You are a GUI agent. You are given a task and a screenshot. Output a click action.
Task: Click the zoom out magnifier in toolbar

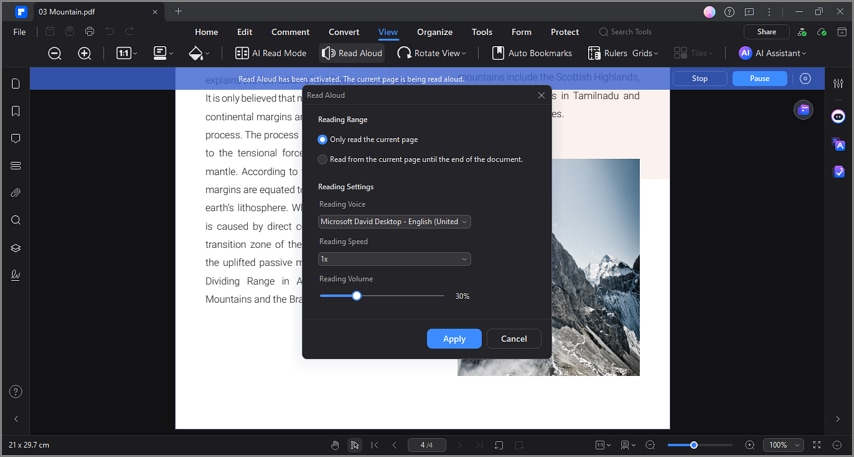54,53
